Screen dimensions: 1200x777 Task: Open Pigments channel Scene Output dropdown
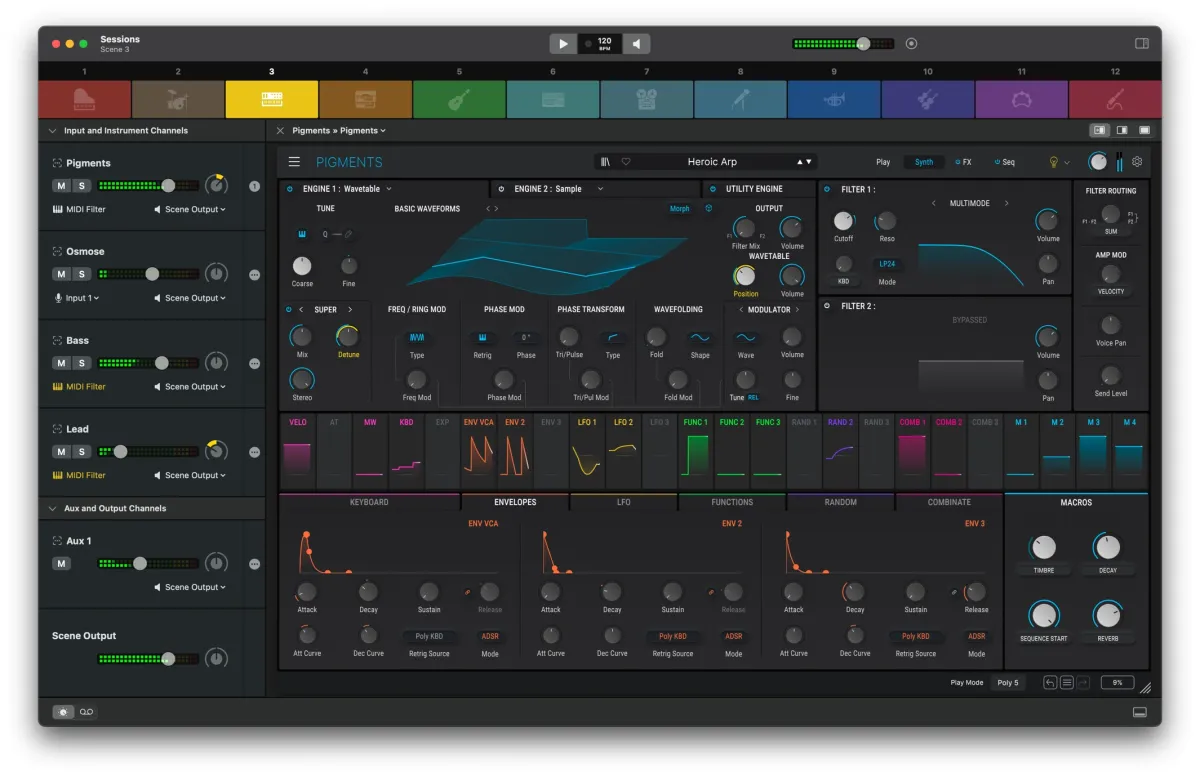pos(190,210)
